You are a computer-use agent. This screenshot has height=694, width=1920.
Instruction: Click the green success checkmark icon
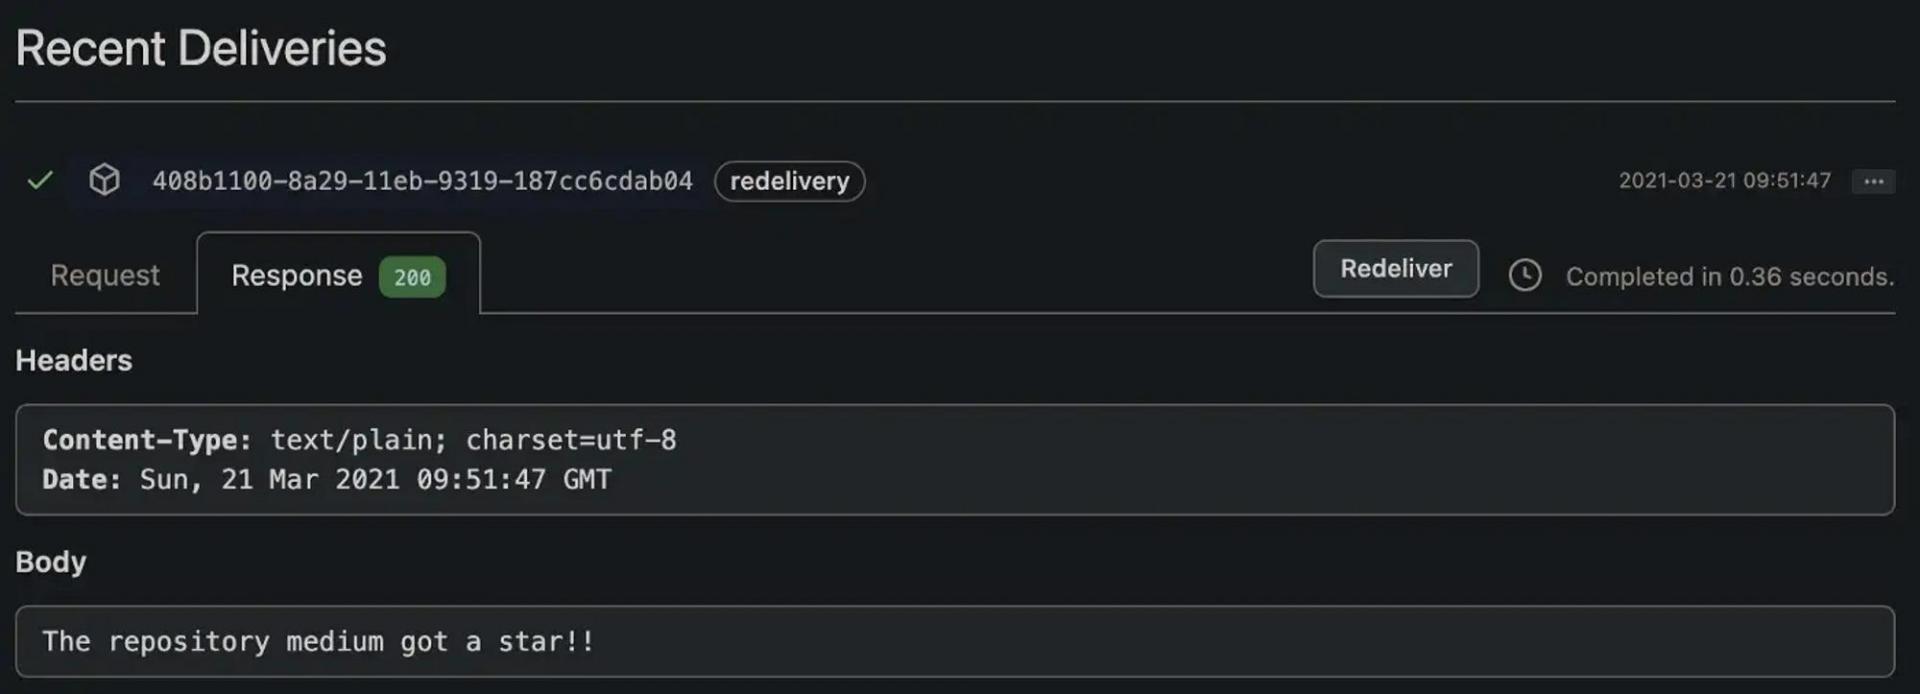click(x=40, y=181)
